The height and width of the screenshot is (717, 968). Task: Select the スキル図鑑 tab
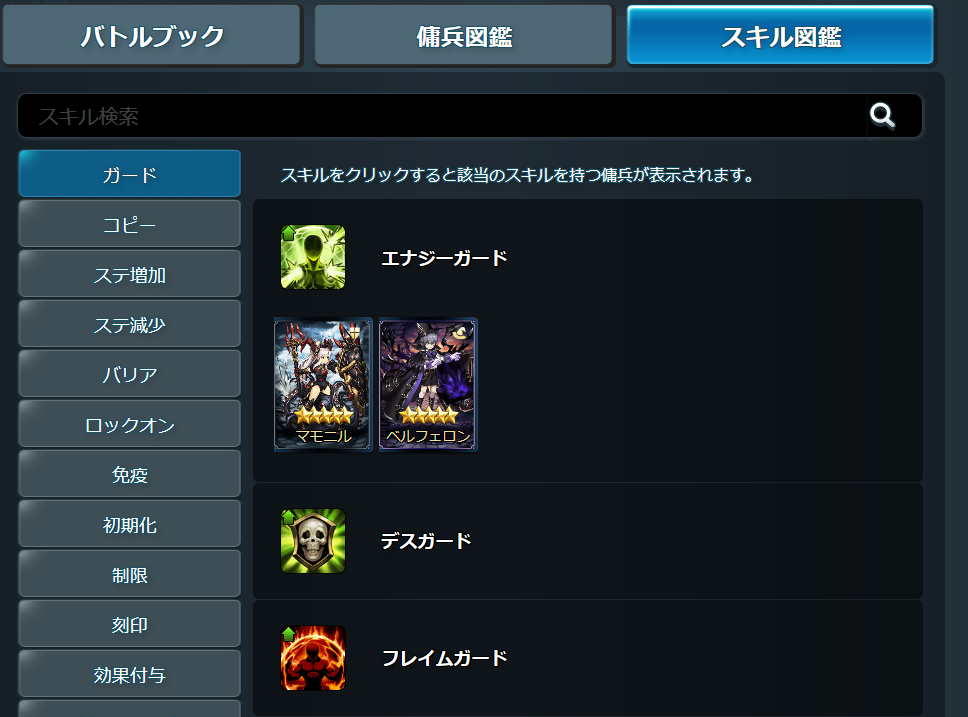(x=780, y=35)
